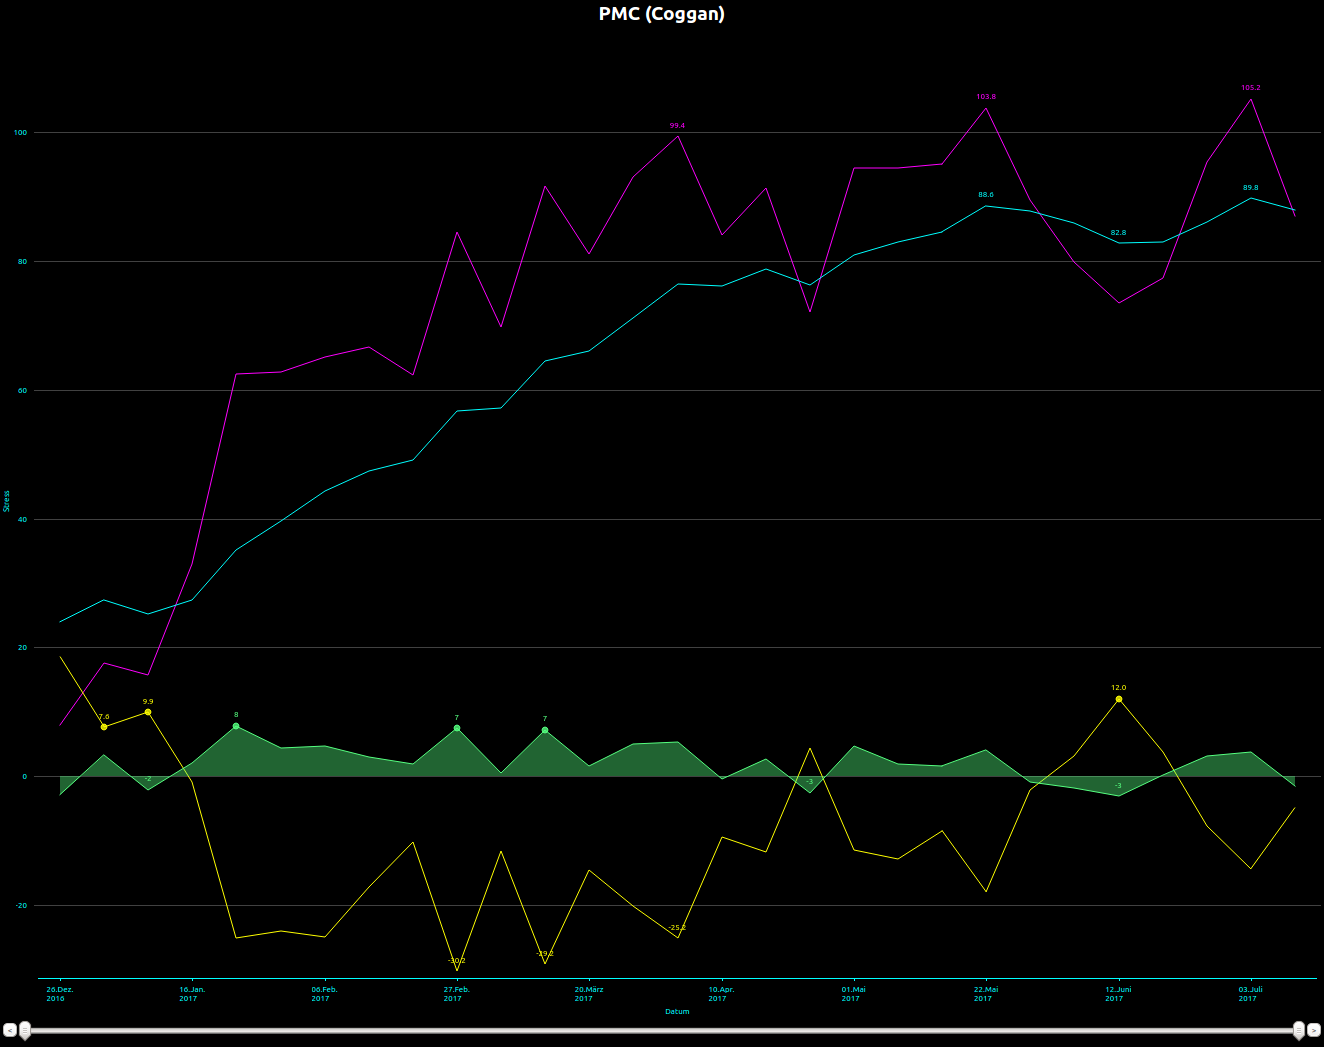Click the Datum axis title

tap(677, 1012)
